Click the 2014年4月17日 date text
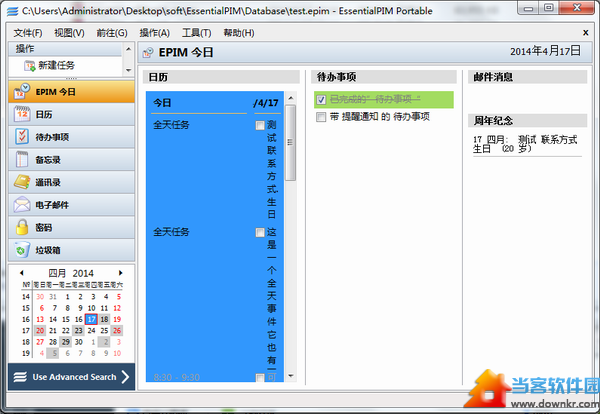Screen dimensions: 600x414 click(545, 51)
